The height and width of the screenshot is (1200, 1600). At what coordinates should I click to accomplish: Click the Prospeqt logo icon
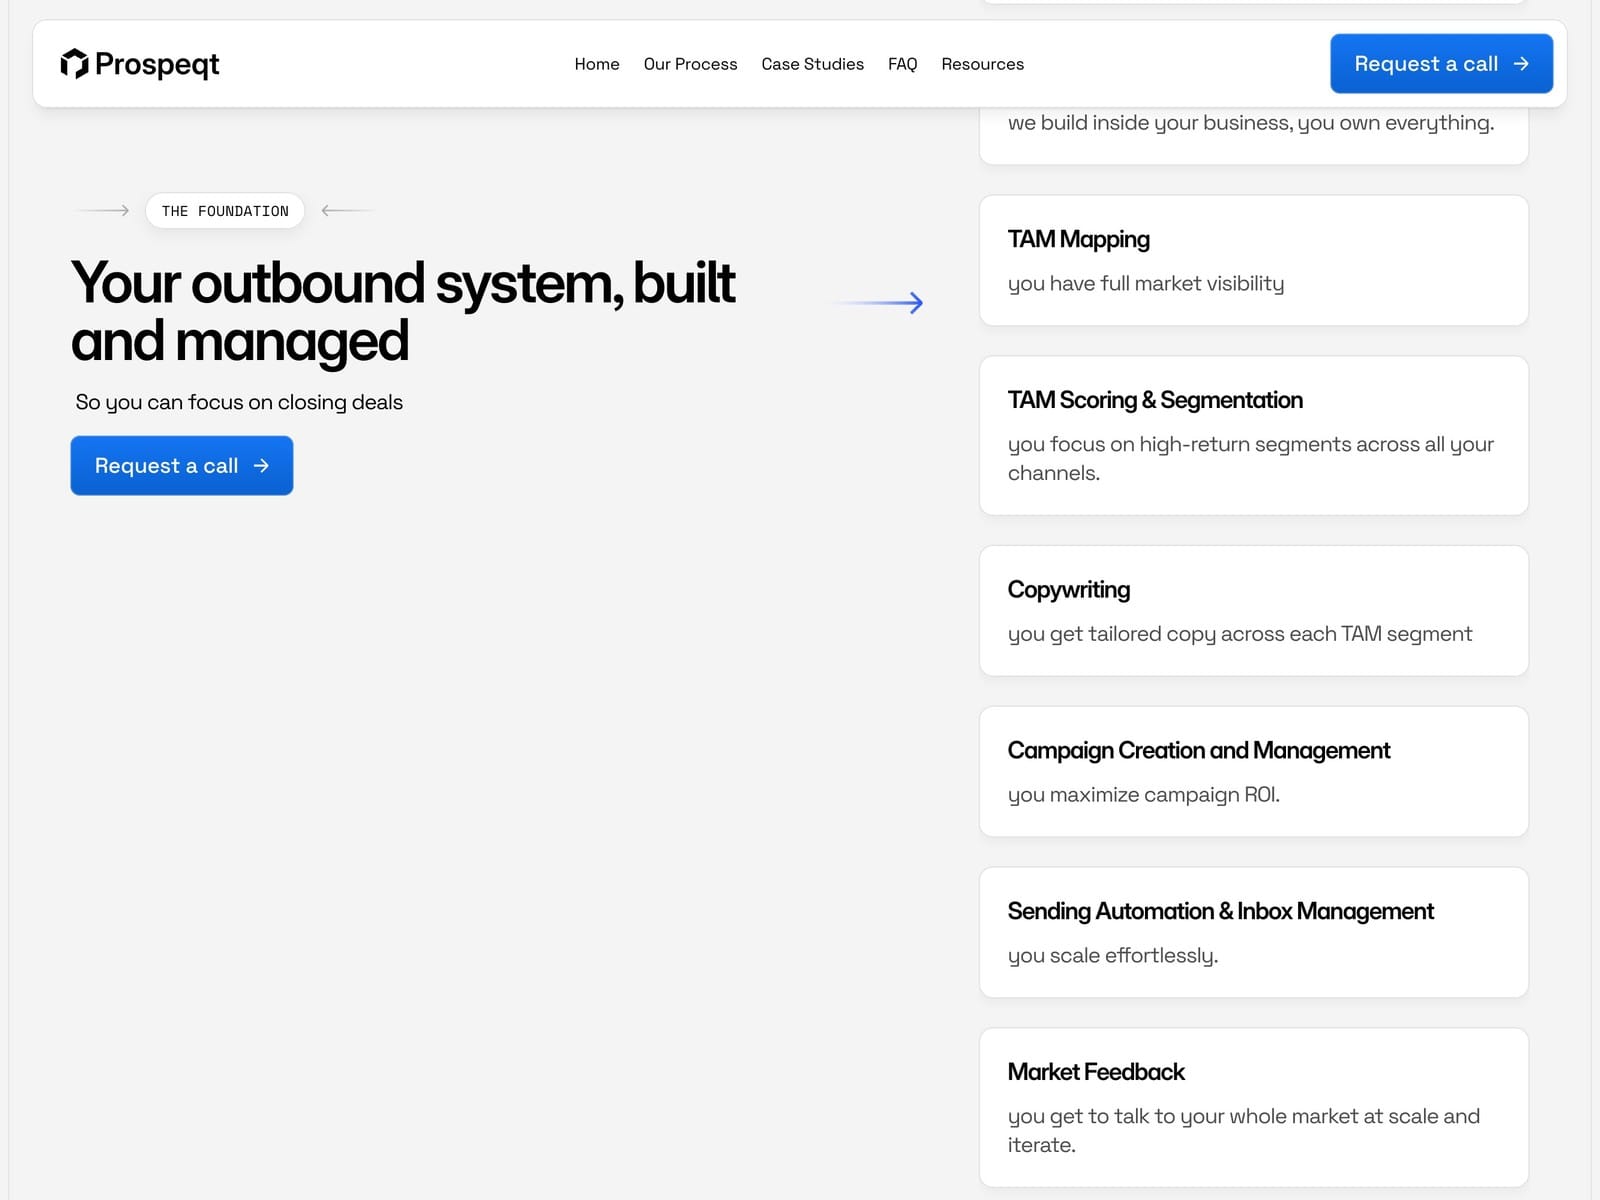pyautogui.click(x=74, y=64)
